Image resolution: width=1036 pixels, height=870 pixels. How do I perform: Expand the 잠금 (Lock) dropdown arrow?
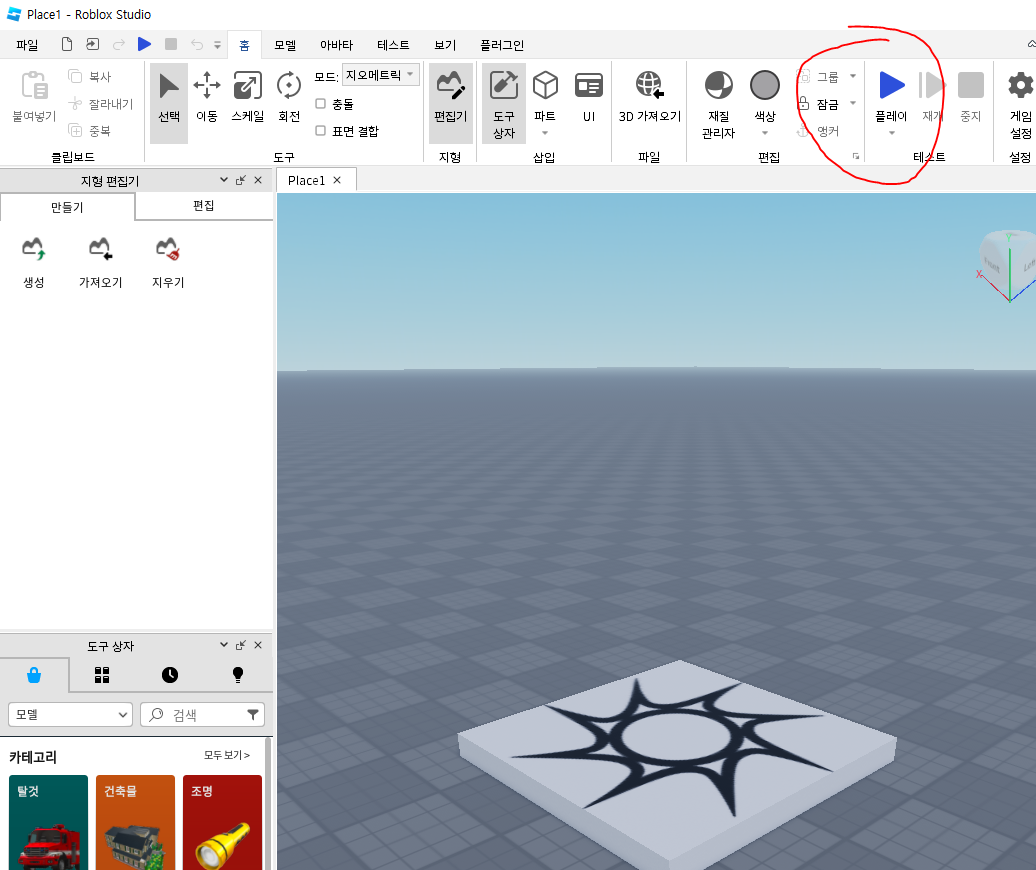pos(853,104)
